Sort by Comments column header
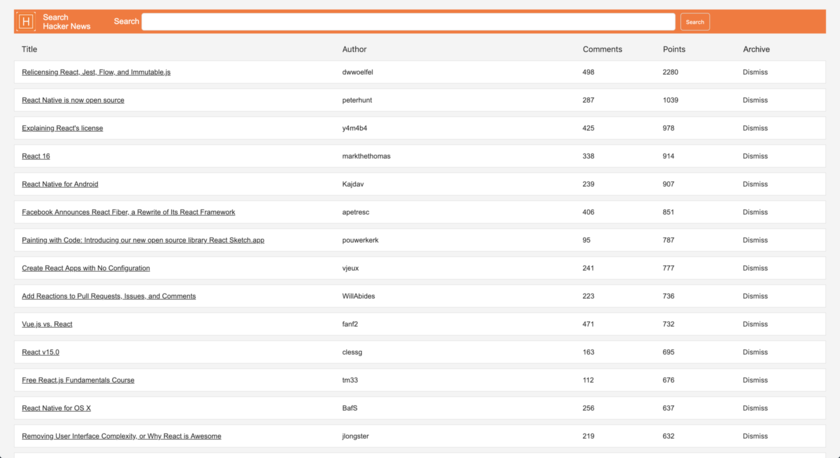This screenshot has width=840, height=458. [x=602, y=49]
